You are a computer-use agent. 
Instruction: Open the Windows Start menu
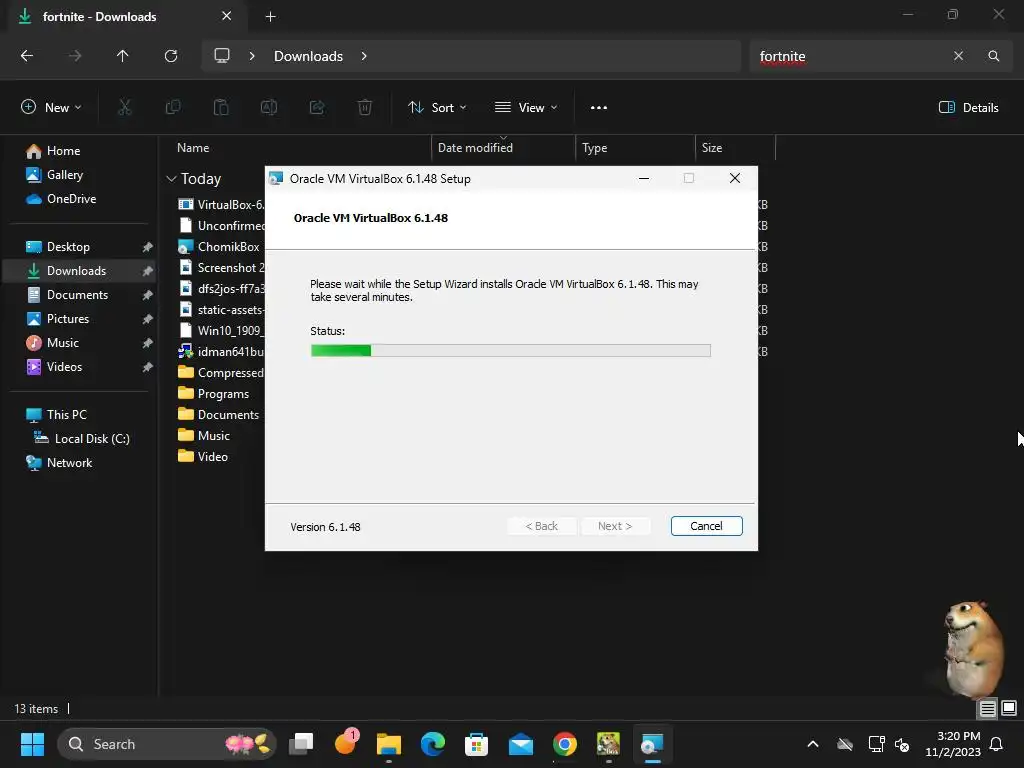pyautogui.click(x=32, y=744)
